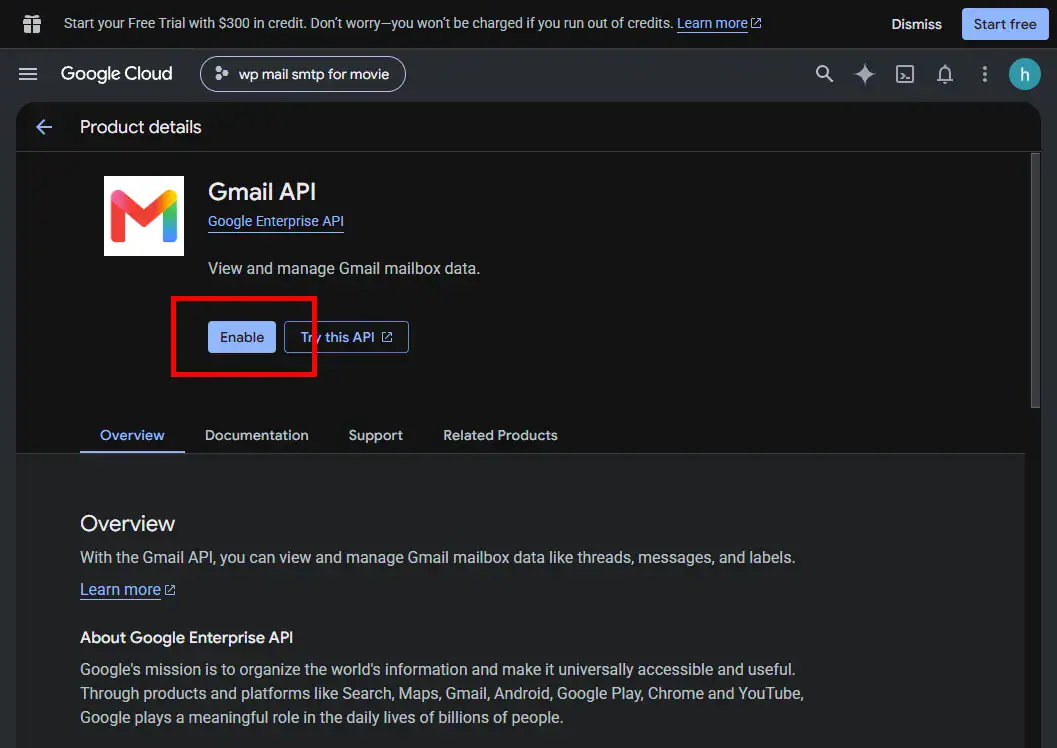Click the page's vertical scrollbar

coord(1035,280)
